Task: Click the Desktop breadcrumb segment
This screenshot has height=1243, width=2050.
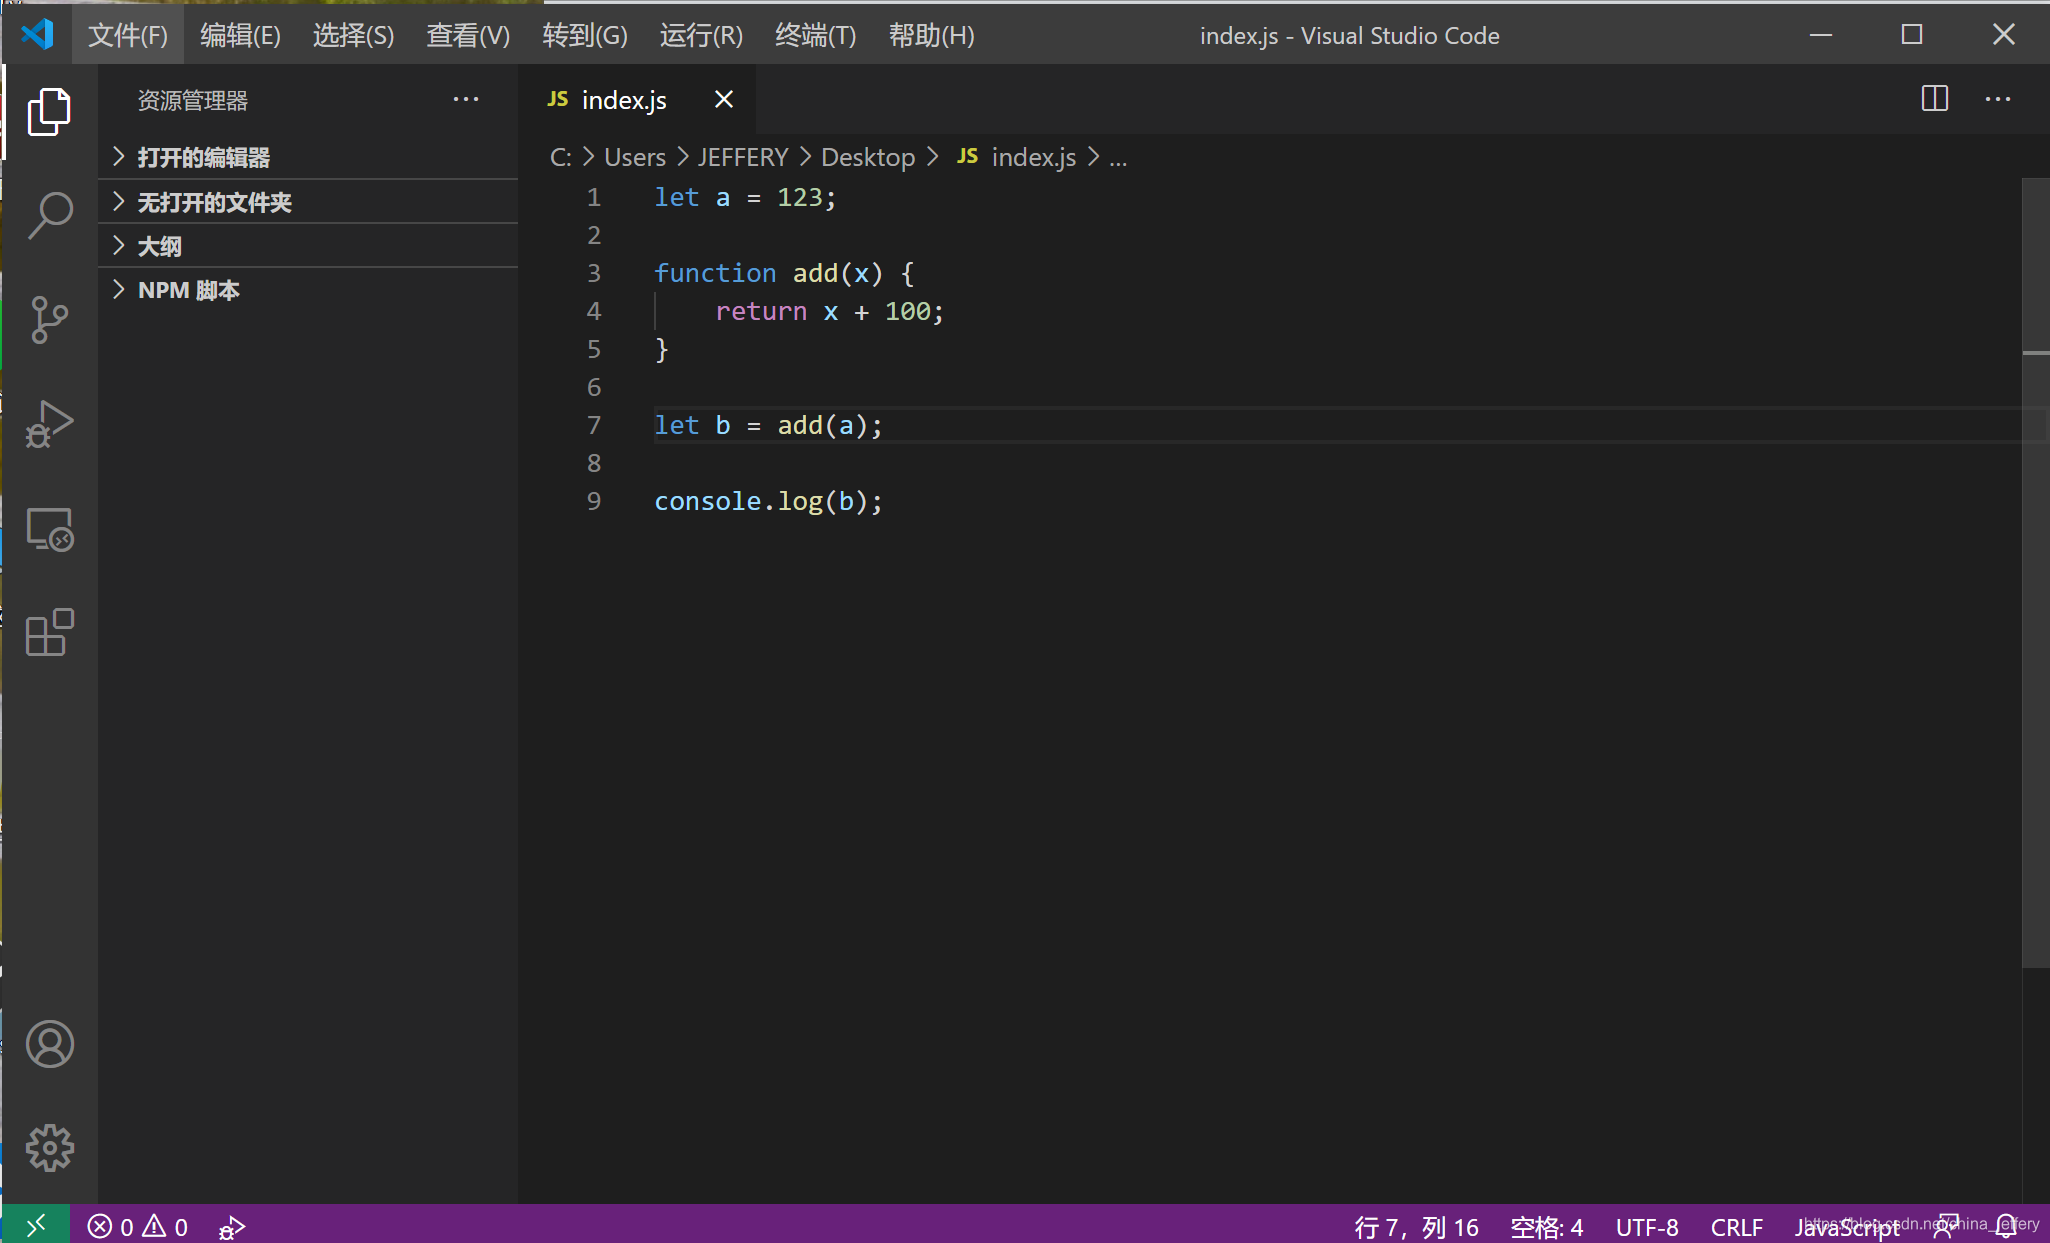Action: pyautogui.click(x=868, y=157)
